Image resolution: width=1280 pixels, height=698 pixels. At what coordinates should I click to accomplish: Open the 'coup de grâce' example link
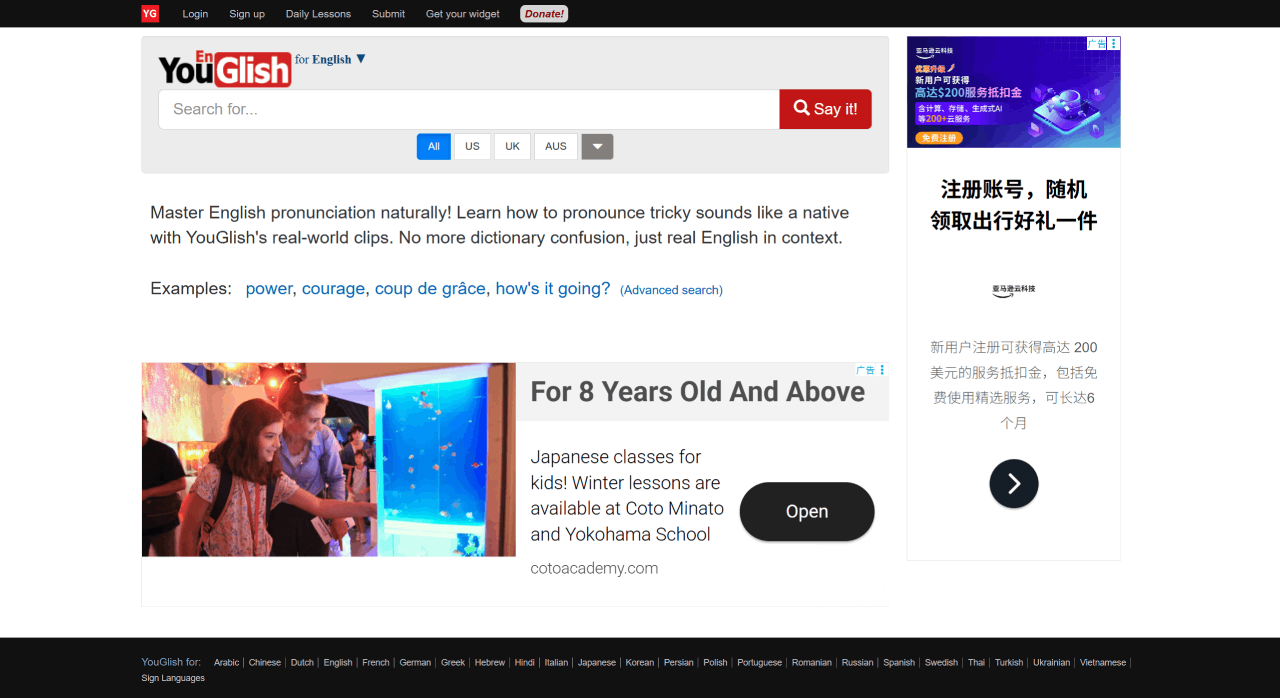pos(430,288)
